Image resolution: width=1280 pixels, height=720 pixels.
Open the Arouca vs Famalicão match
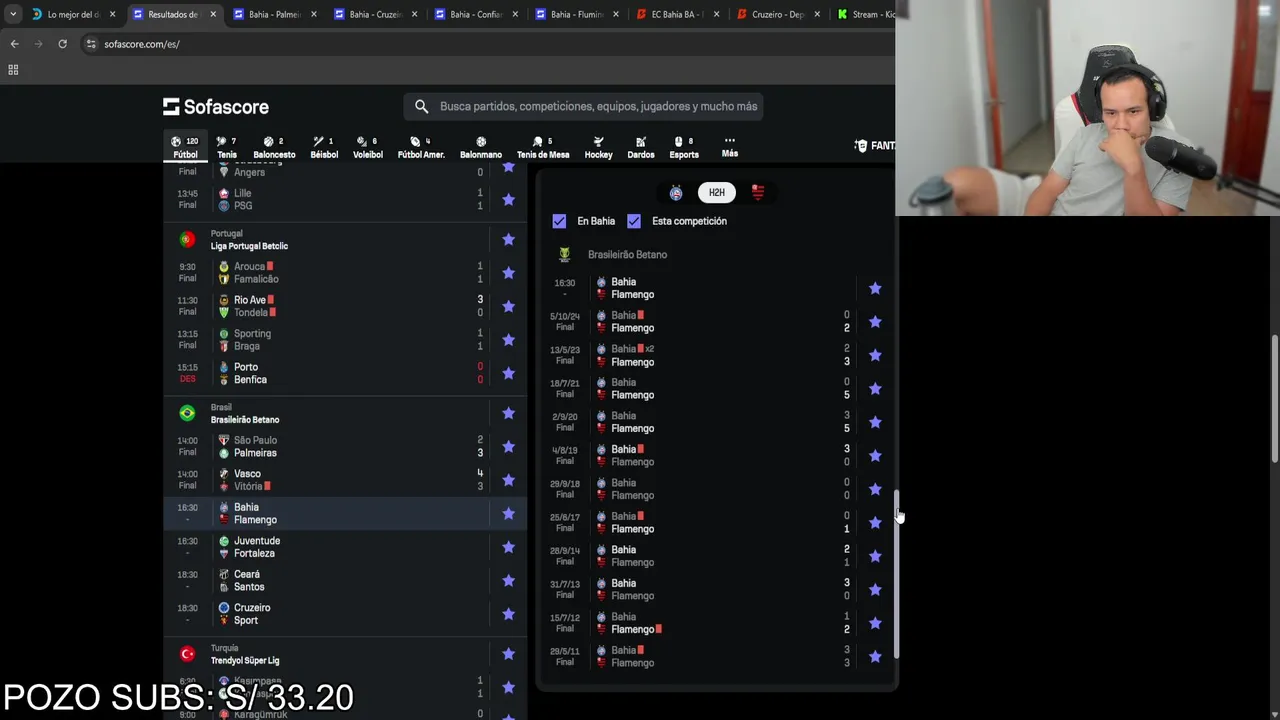(x=345, y=272)
